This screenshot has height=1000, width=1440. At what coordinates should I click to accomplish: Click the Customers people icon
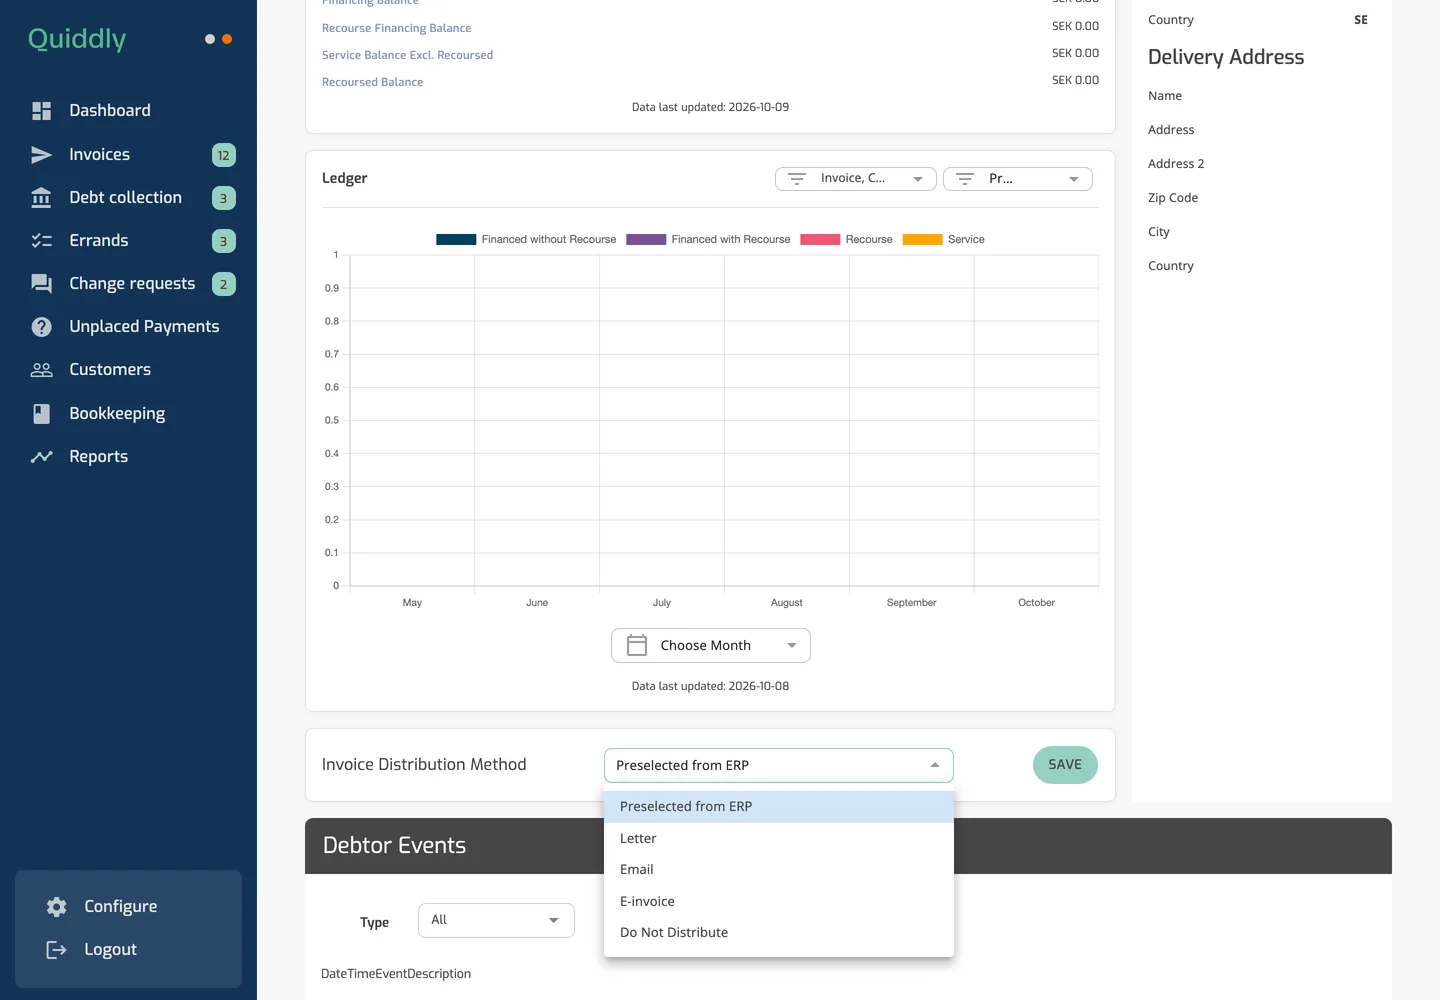tap(41, 370)
